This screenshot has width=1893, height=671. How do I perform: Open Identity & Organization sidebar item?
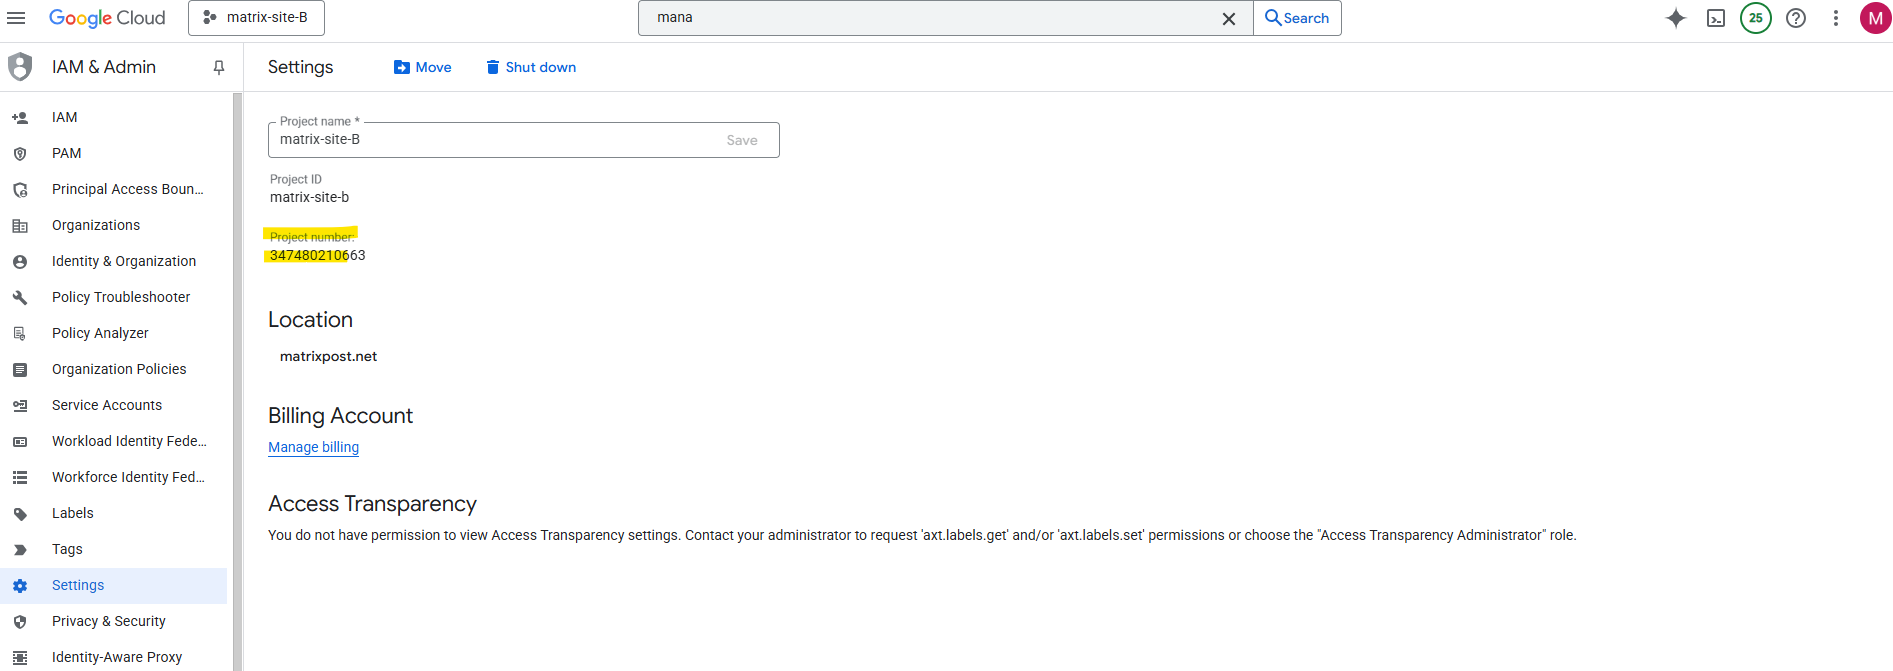(x=114, y=261)
